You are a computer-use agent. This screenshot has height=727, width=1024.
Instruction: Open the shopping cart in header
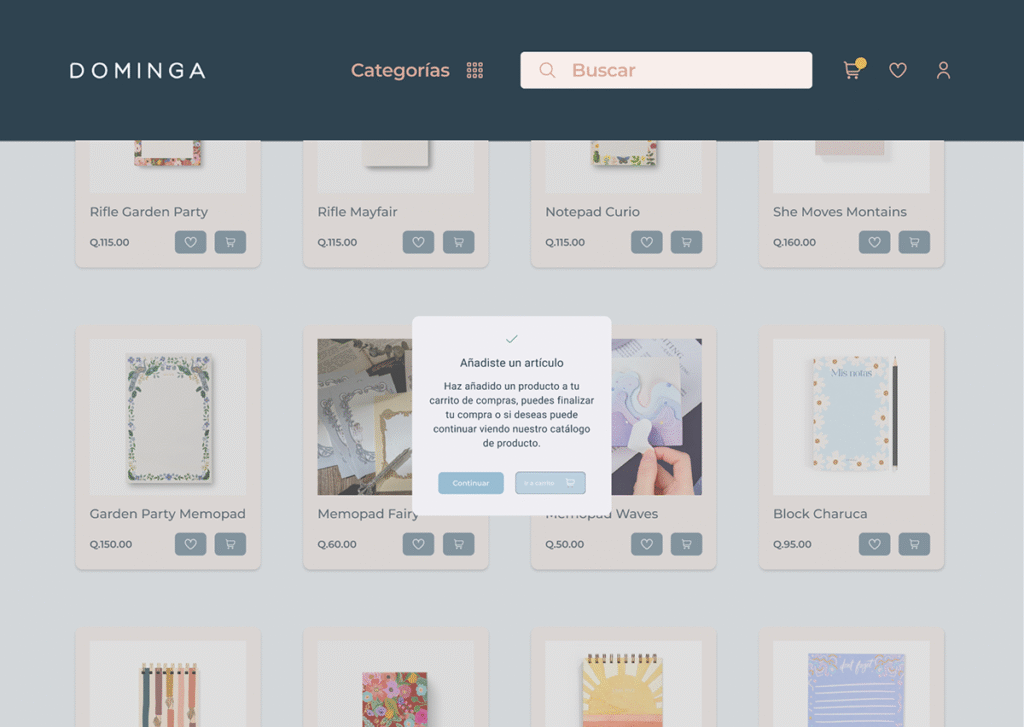pyautogui.click(x=853, y=69)
